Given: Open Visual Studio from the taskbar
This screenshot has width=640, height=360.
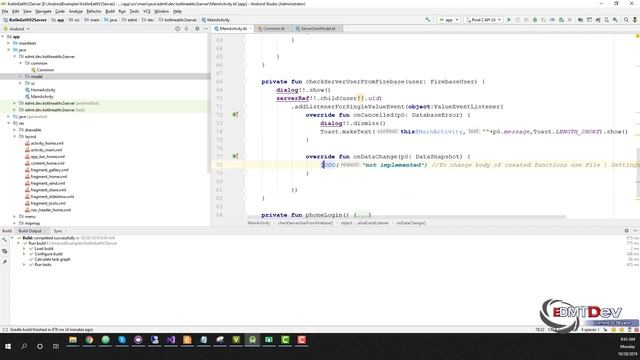Looking at the screenshot, I should [171, 340].
